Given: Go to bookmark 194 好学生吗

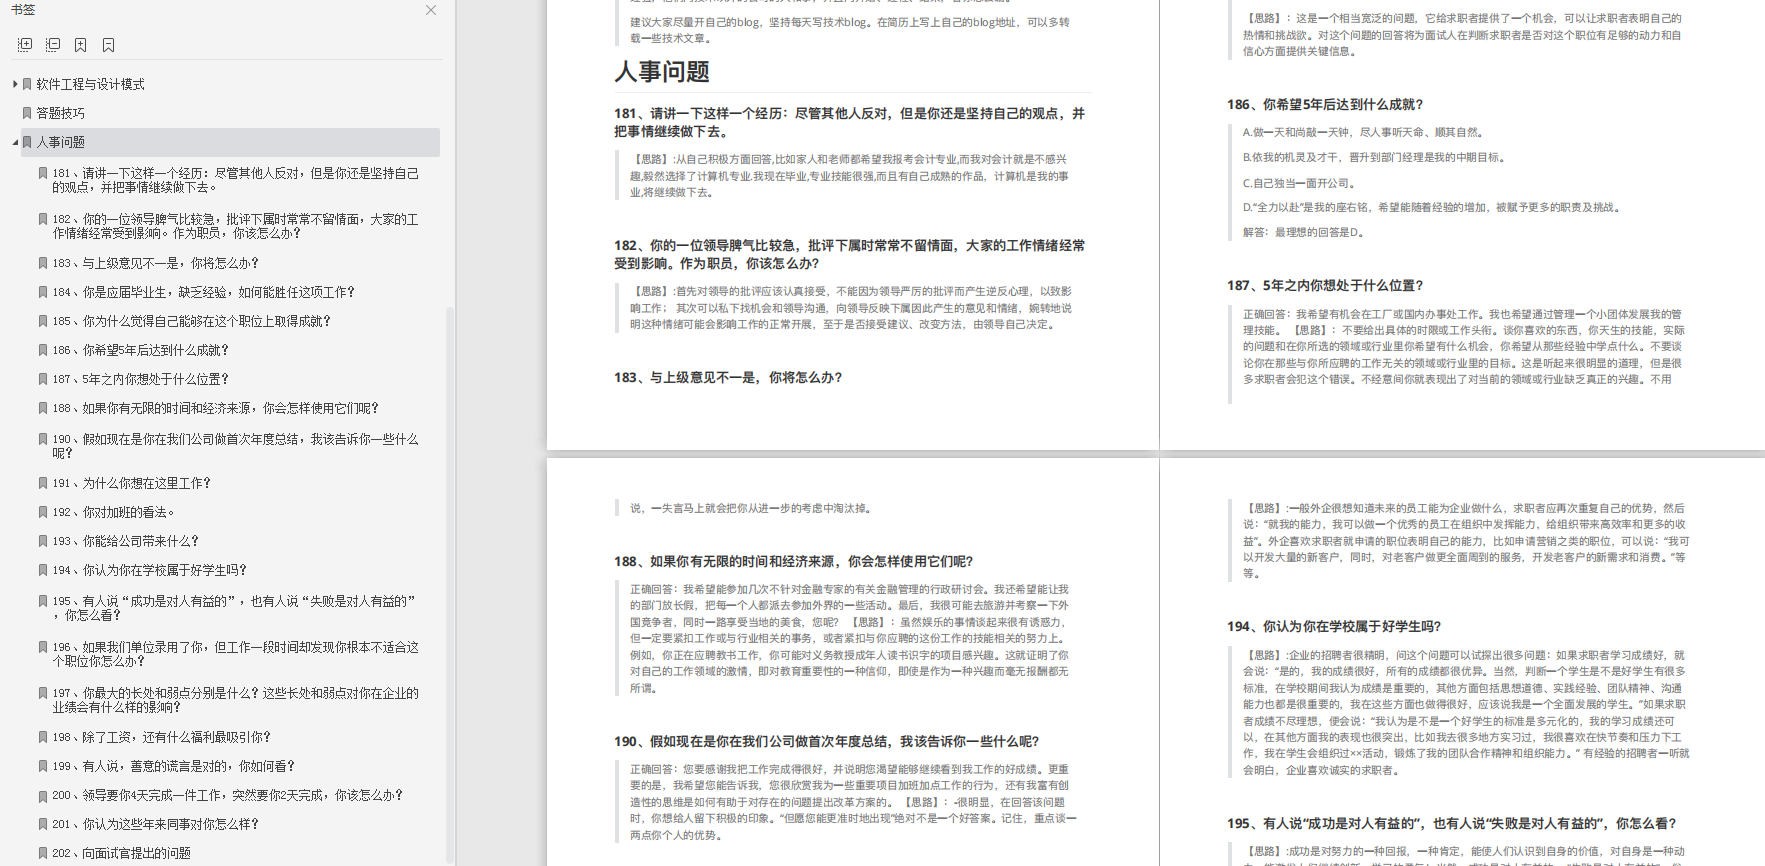Looking at the screenshot, I should point(149,570).
